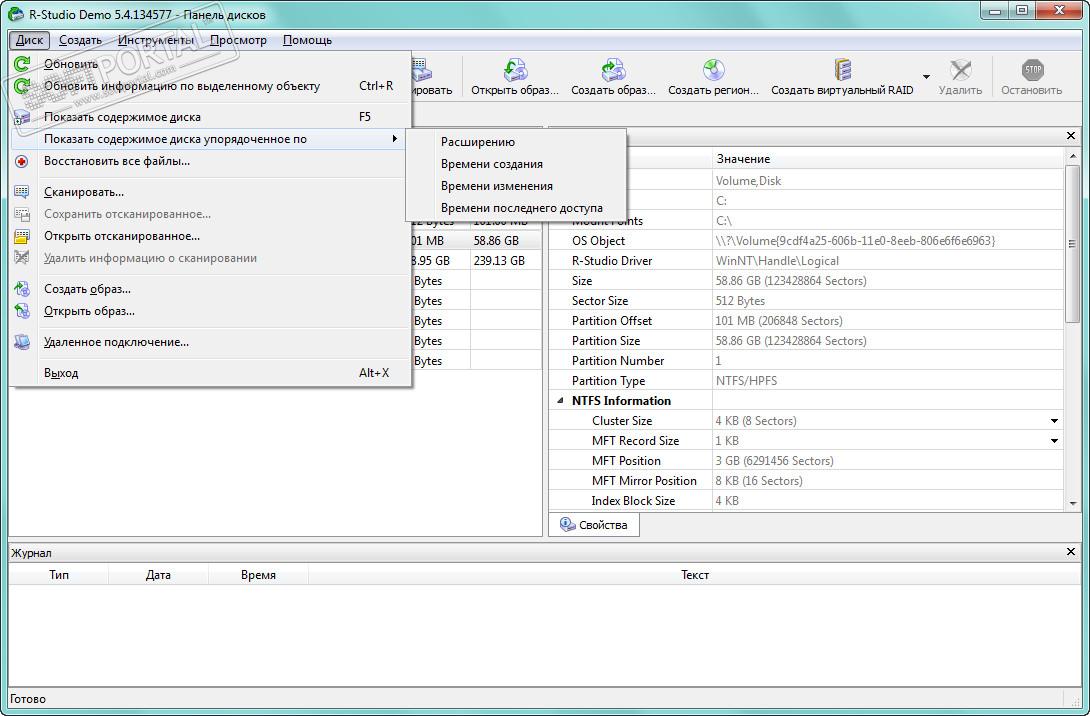
Task: Click the Текст column header in Журнал
Action: [x=694, y=575]
